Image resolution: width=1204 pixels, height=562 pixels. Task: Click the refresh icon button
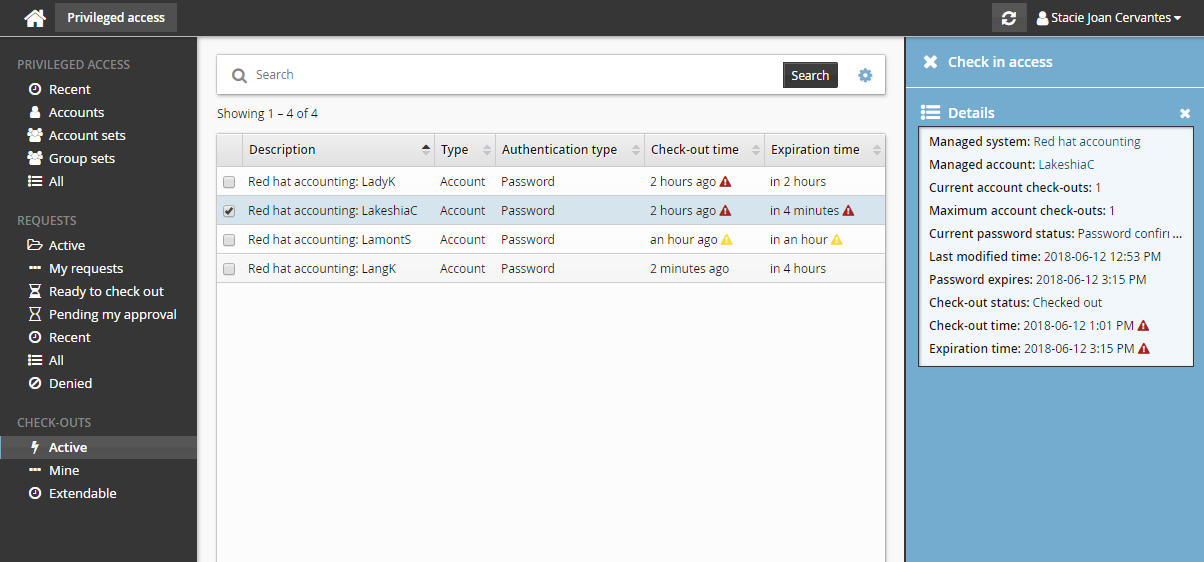coord(1009,18)
